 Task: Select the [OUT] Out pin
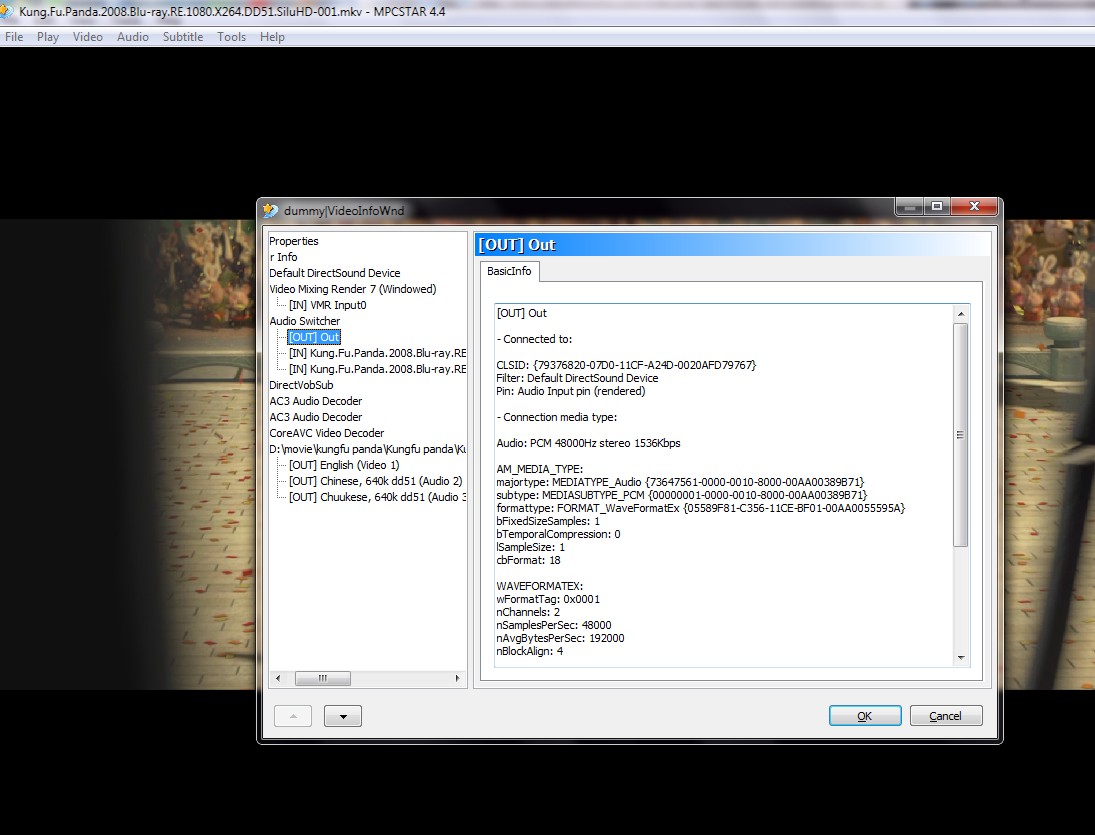pyautogui.click(x=314, y=337)
